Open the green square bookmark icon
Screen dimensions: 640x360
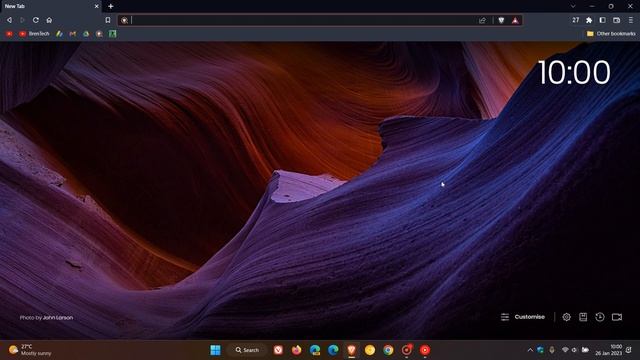pyautogui.click(x=113, y=34)
